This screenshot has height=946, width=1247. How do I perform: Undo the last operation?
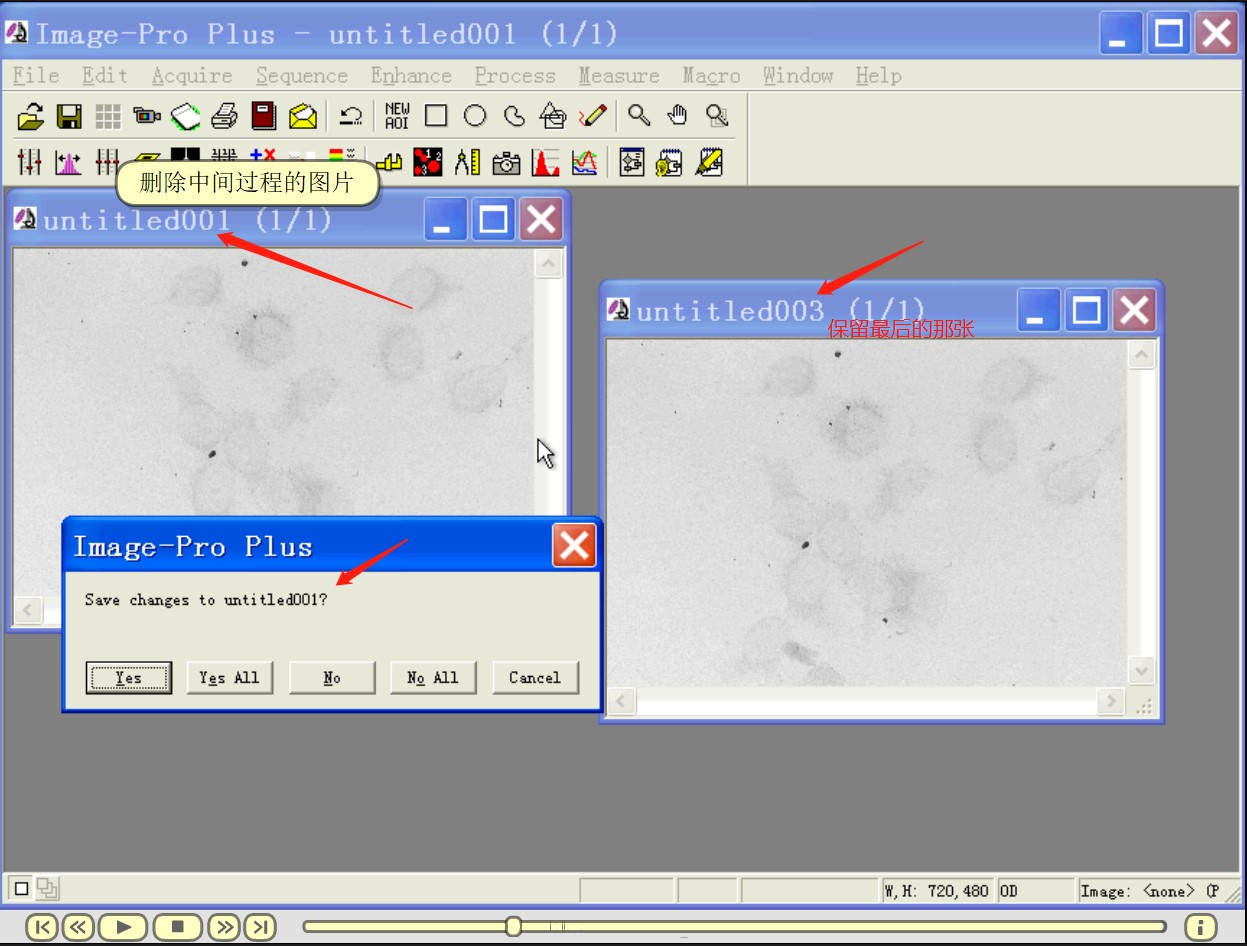[349, 115]
